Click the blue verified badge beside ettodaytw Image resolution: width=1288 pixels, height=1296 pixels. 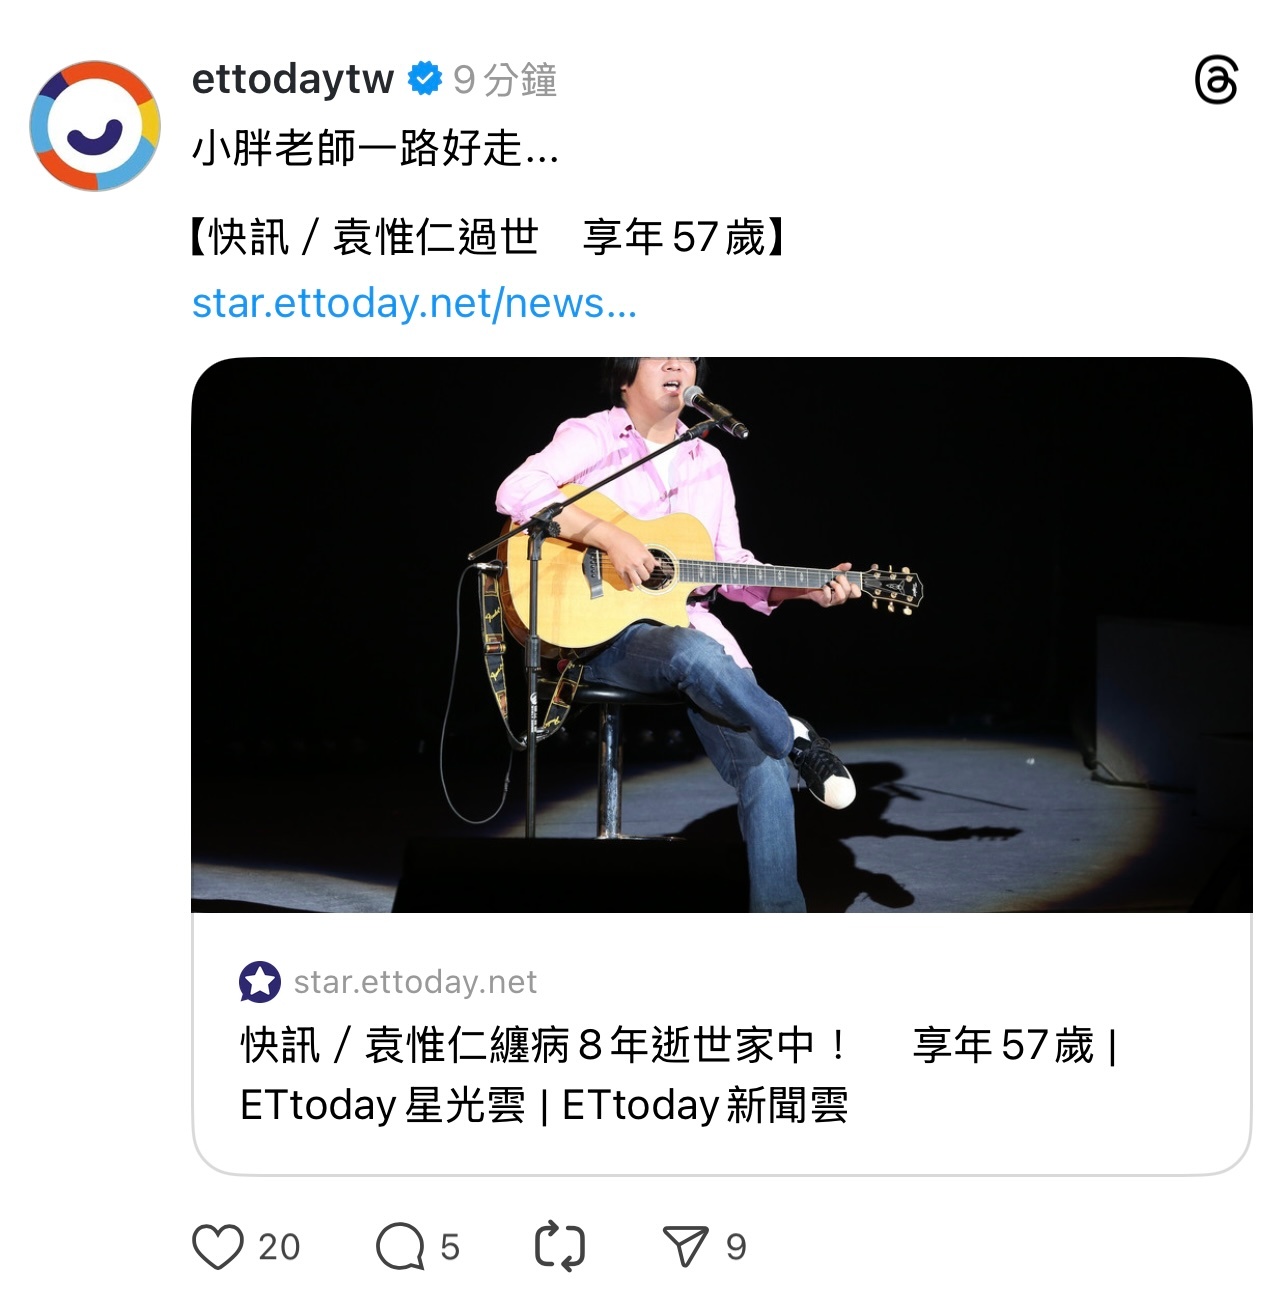425,78
